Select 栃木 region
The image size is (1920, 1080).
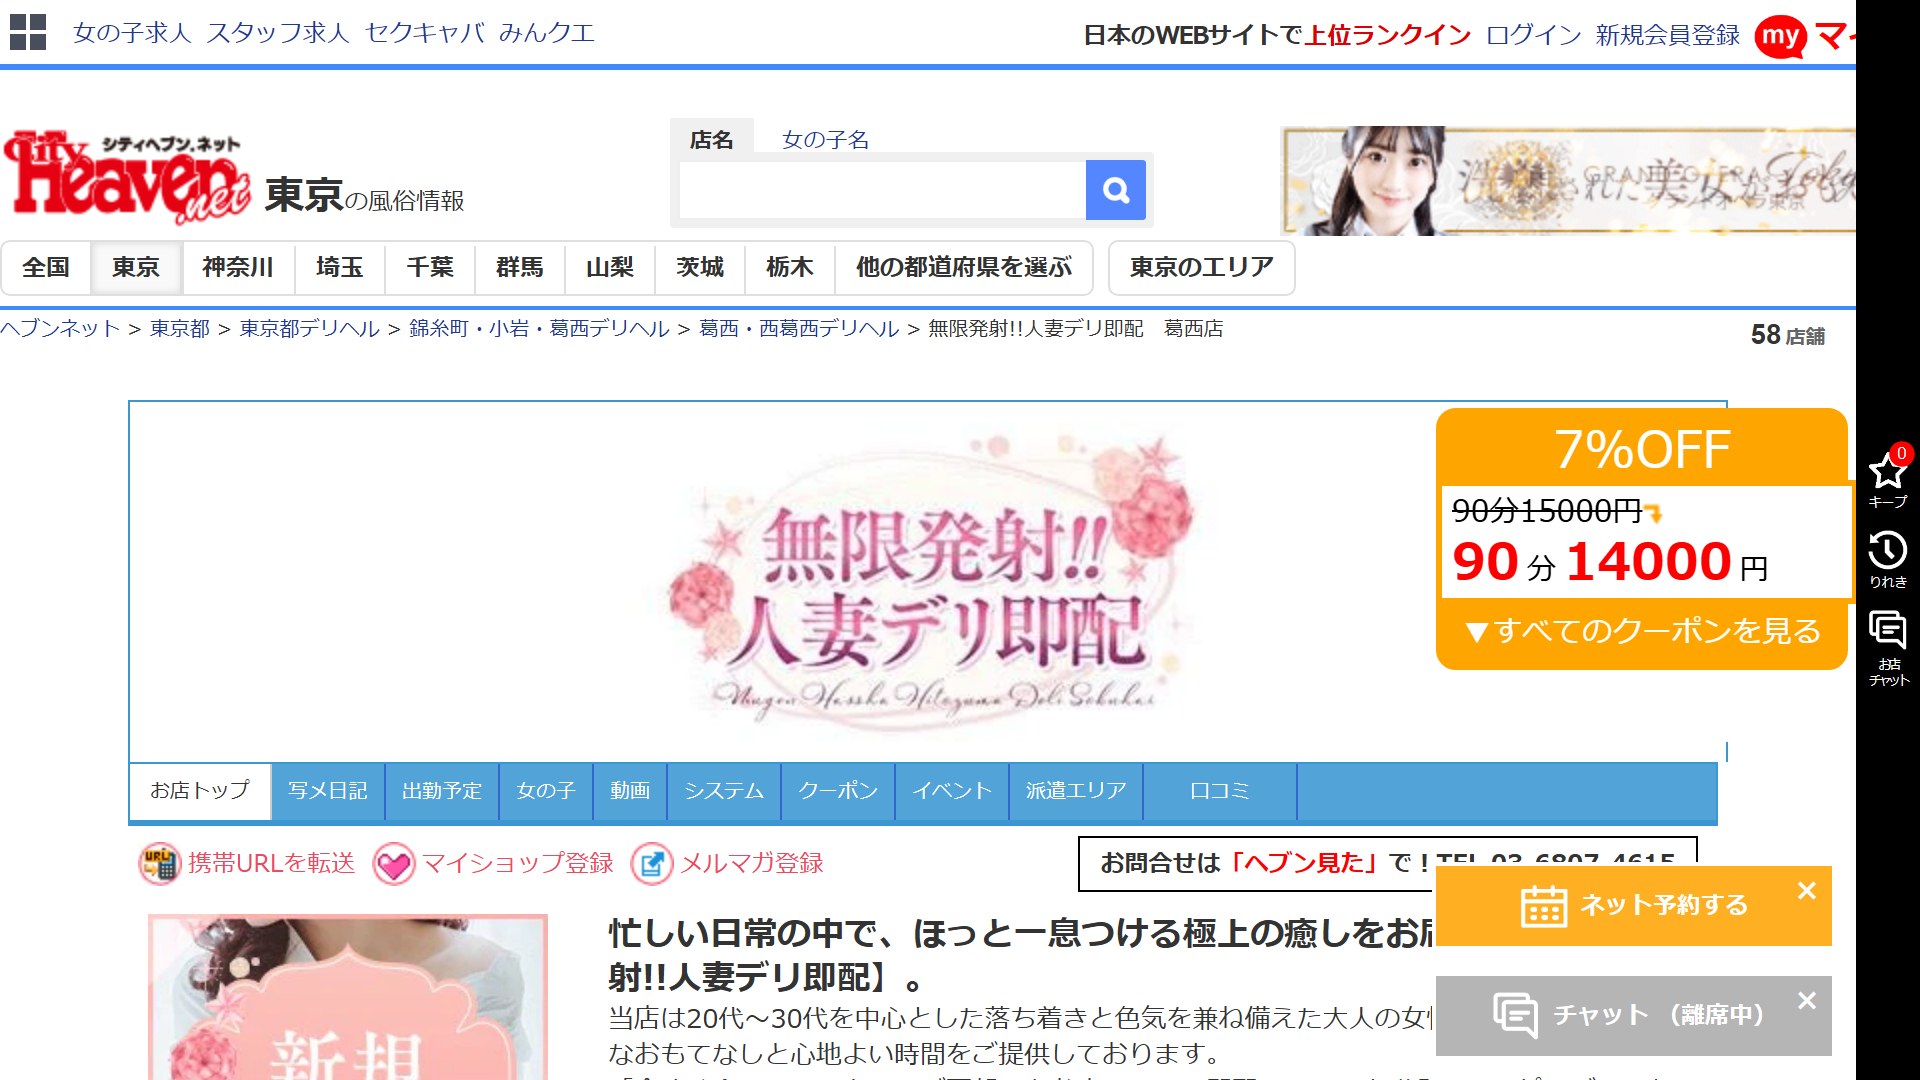tap(790, 267)
